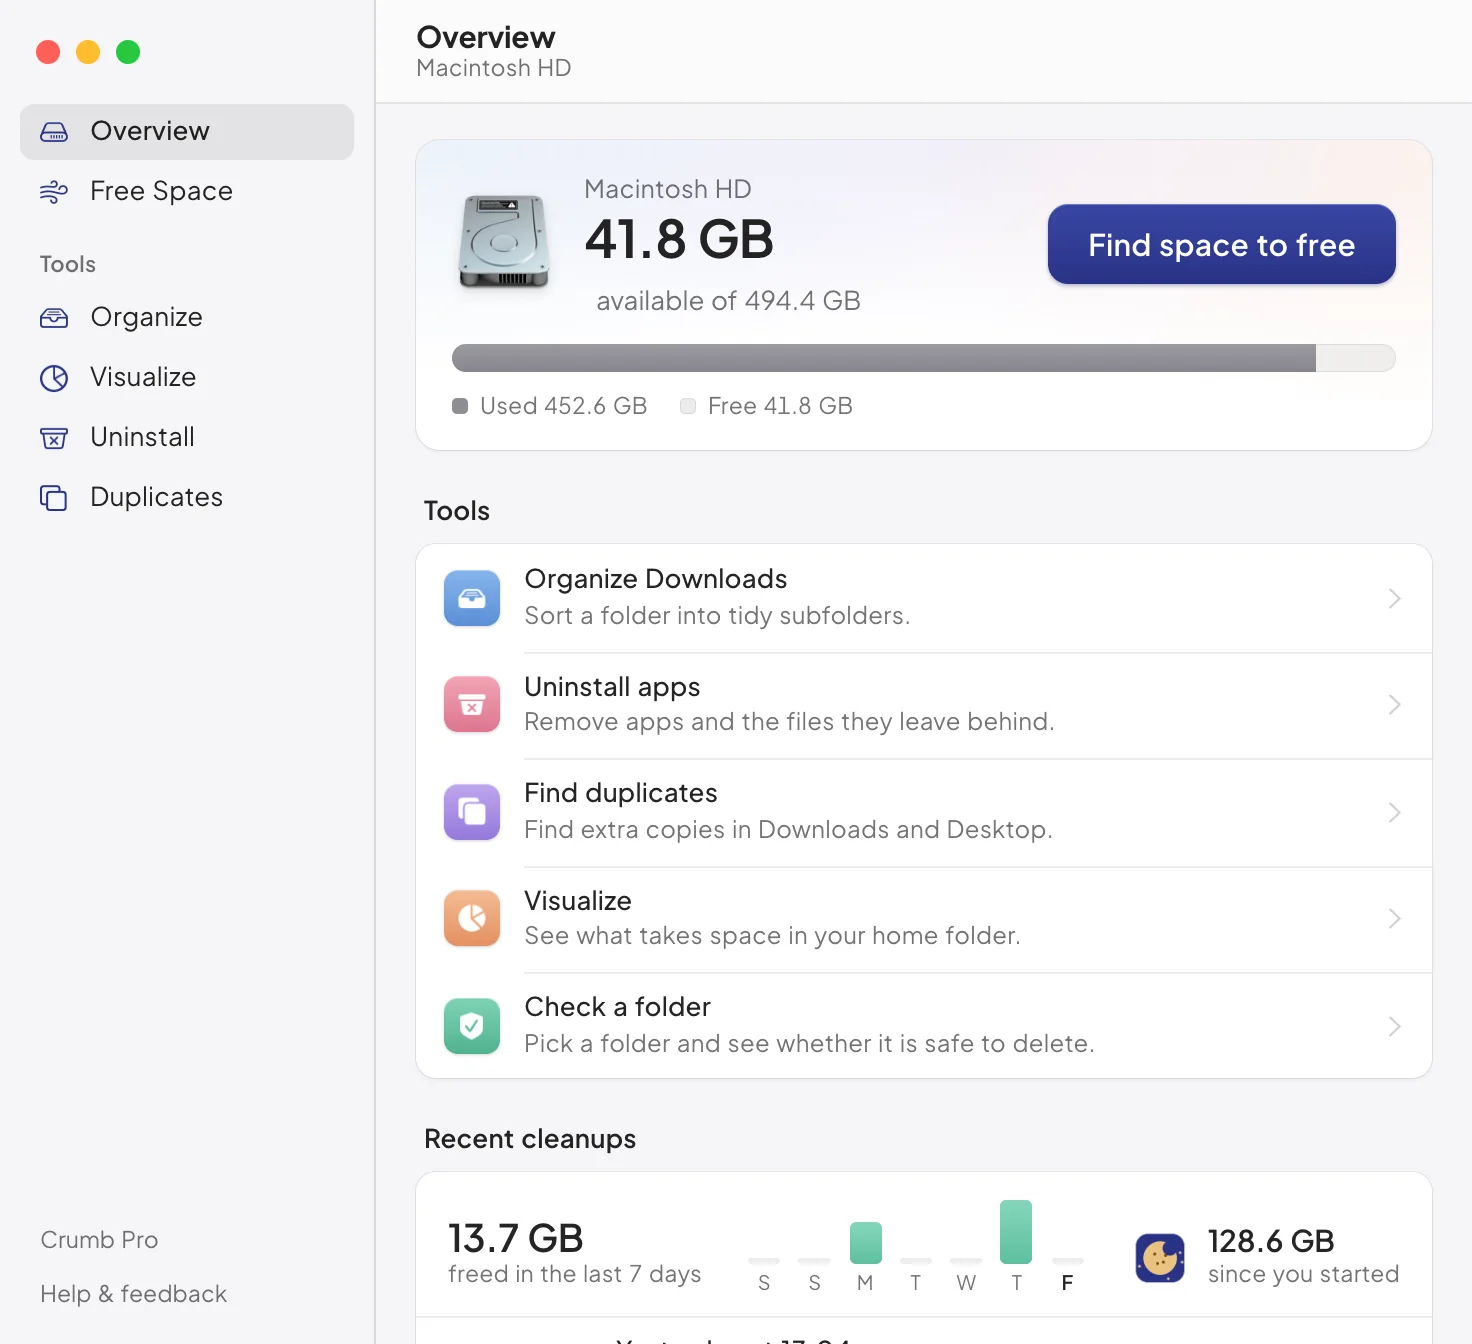Click the Visualize pie chart sidebar icon

[x=54, y=378]
